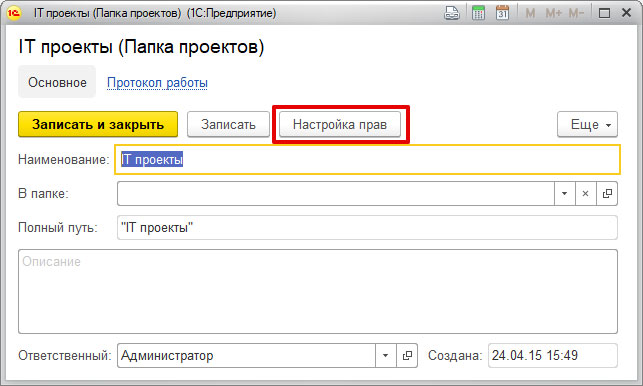Open Настройка прав button
This screenshot has height=386, width=643.
(x=340, y=124)
